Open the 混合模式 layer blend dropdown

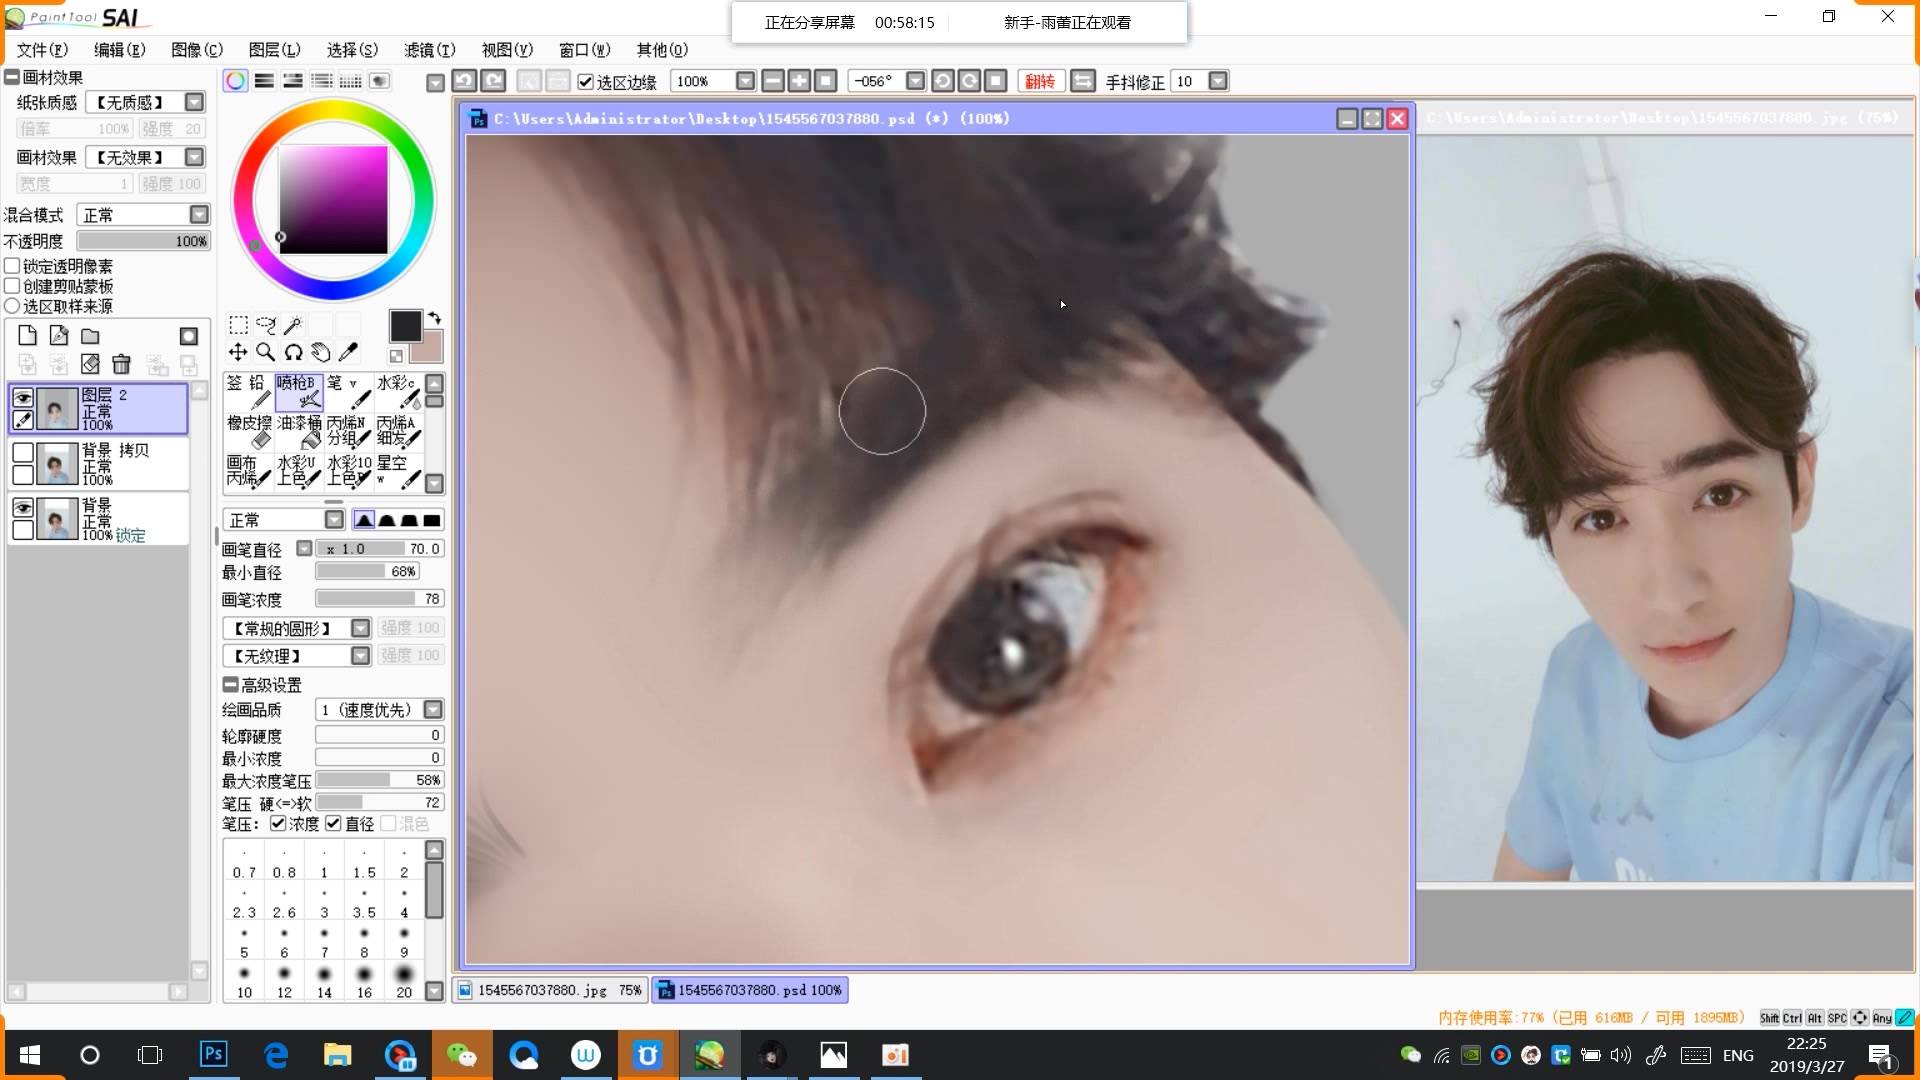(199, 215)
